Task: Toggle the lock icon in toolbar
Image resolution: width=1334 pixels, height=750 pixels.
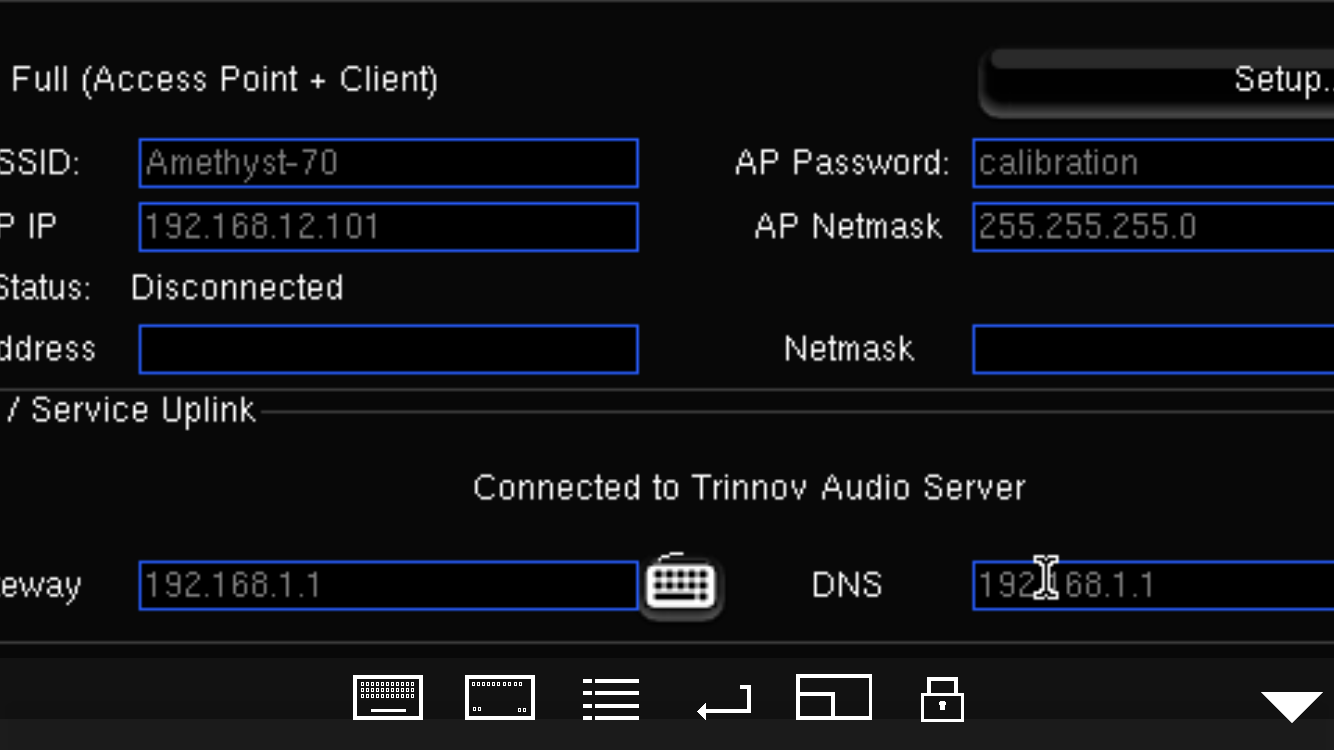Action: [942, 698]
